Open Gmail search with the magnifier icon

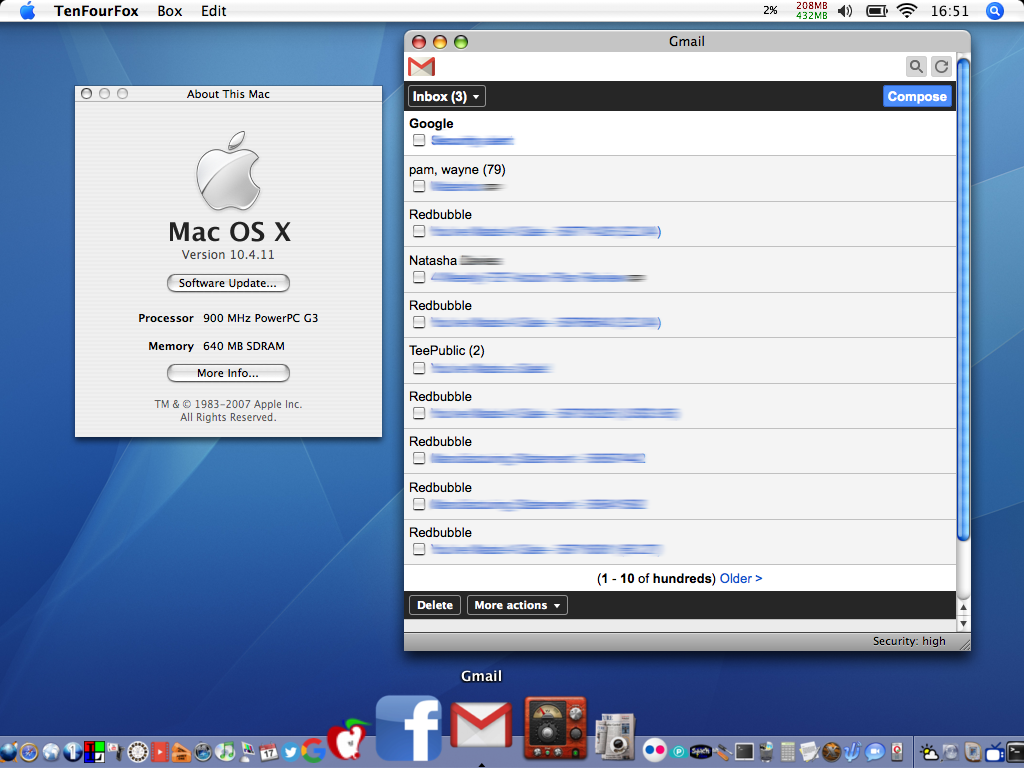point(916,66)
